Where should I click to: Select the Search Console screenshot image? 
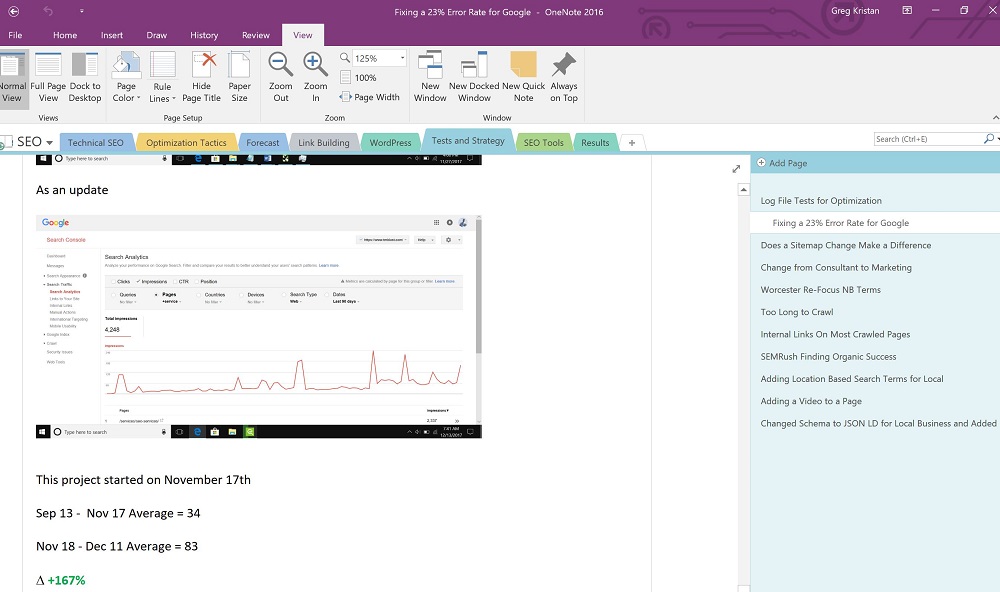(258, 327)
